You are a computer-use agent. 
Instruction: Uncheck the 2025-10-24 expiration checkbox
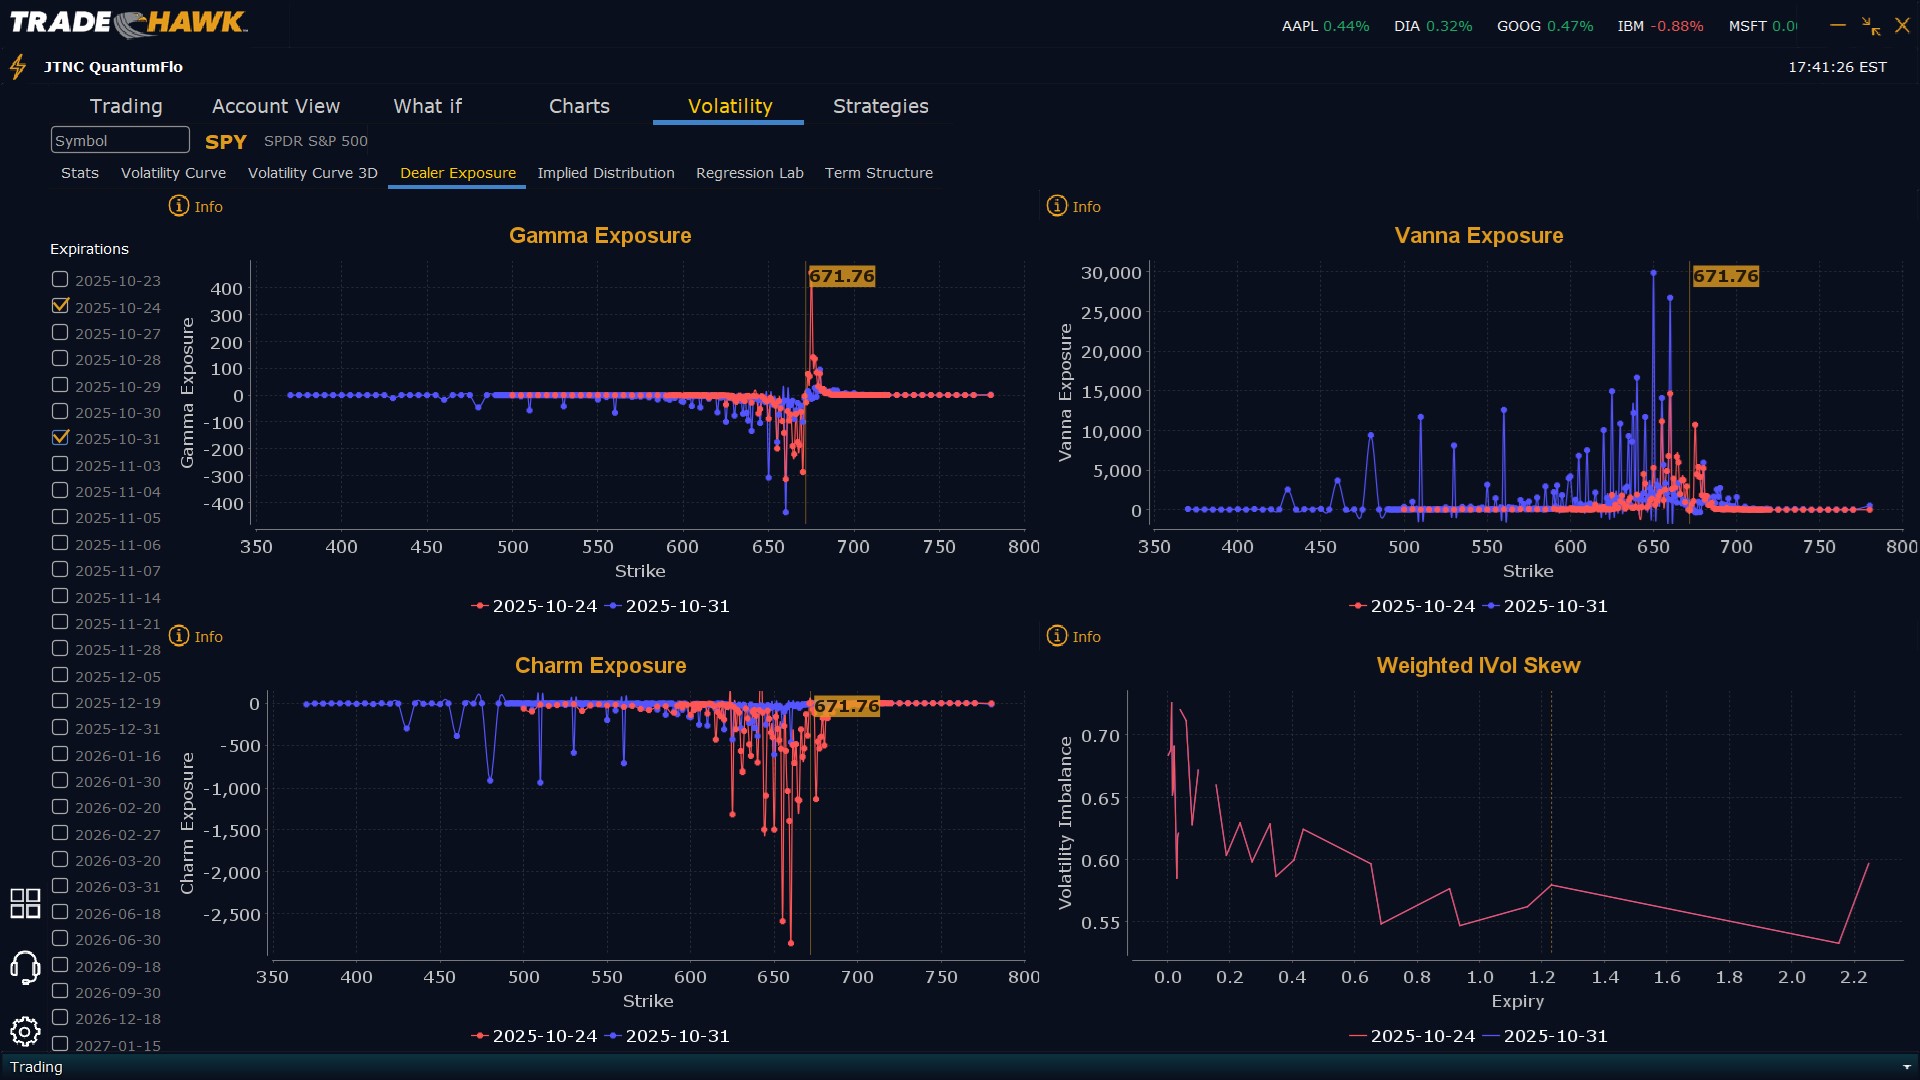coord(60,306)
